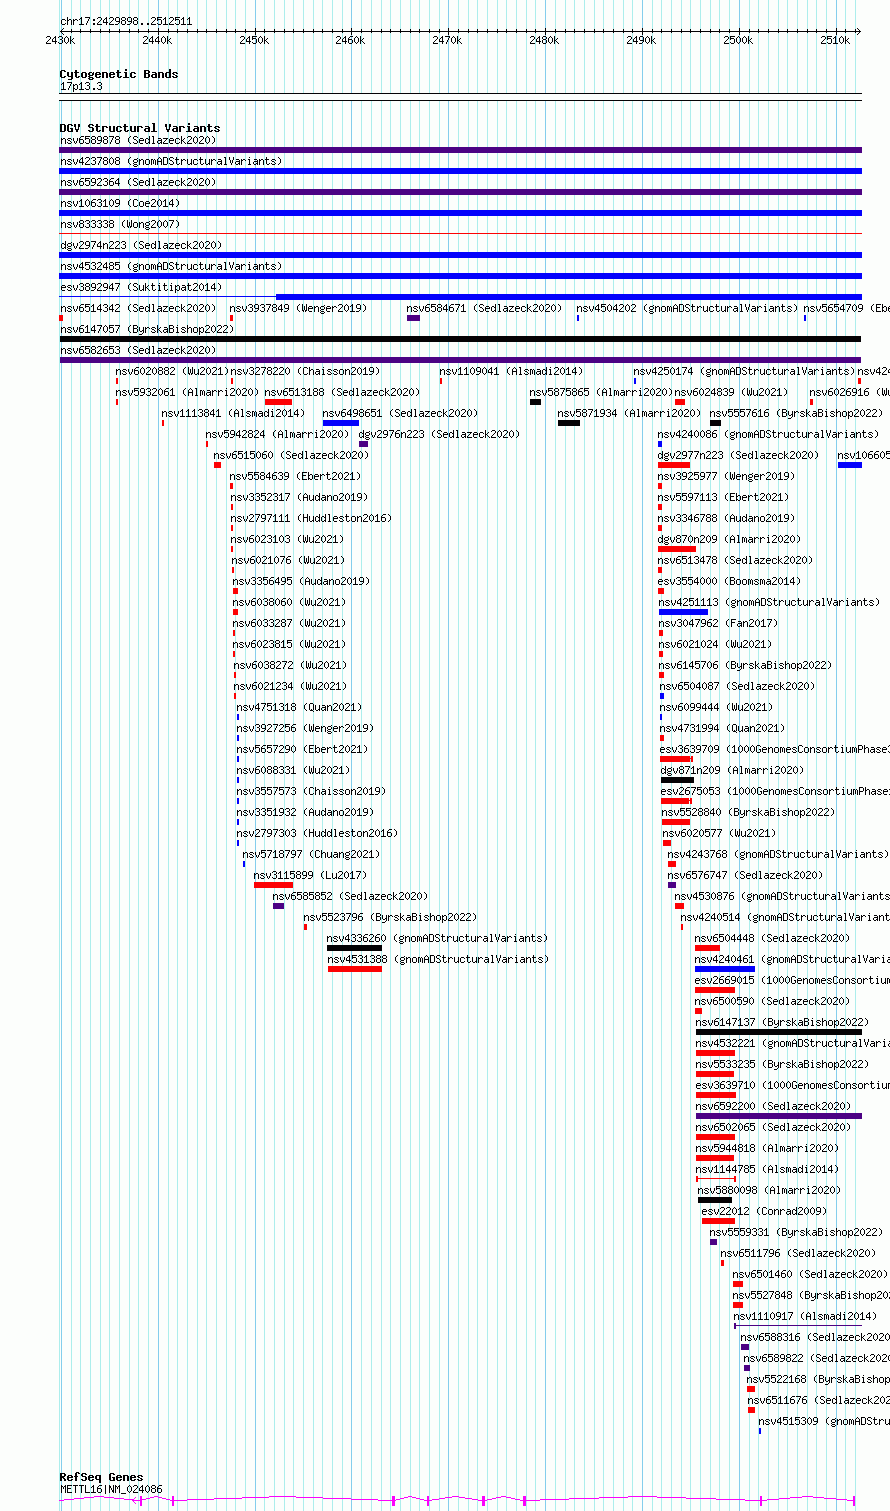
Task: Click the black bar under nsv4336260
Action: point(355,948)
